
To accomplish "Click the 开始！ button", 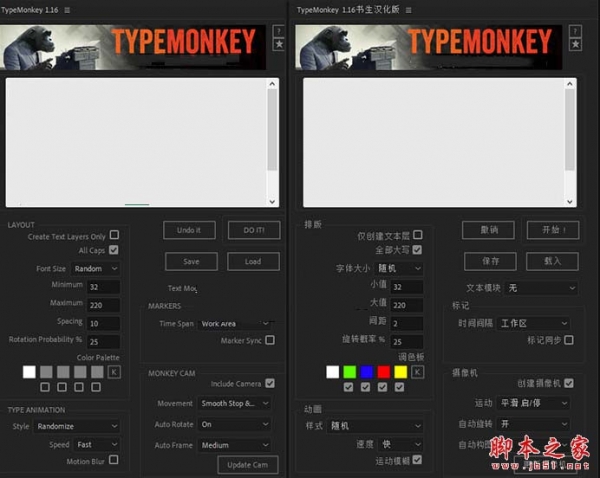I will tap(553, 230).
